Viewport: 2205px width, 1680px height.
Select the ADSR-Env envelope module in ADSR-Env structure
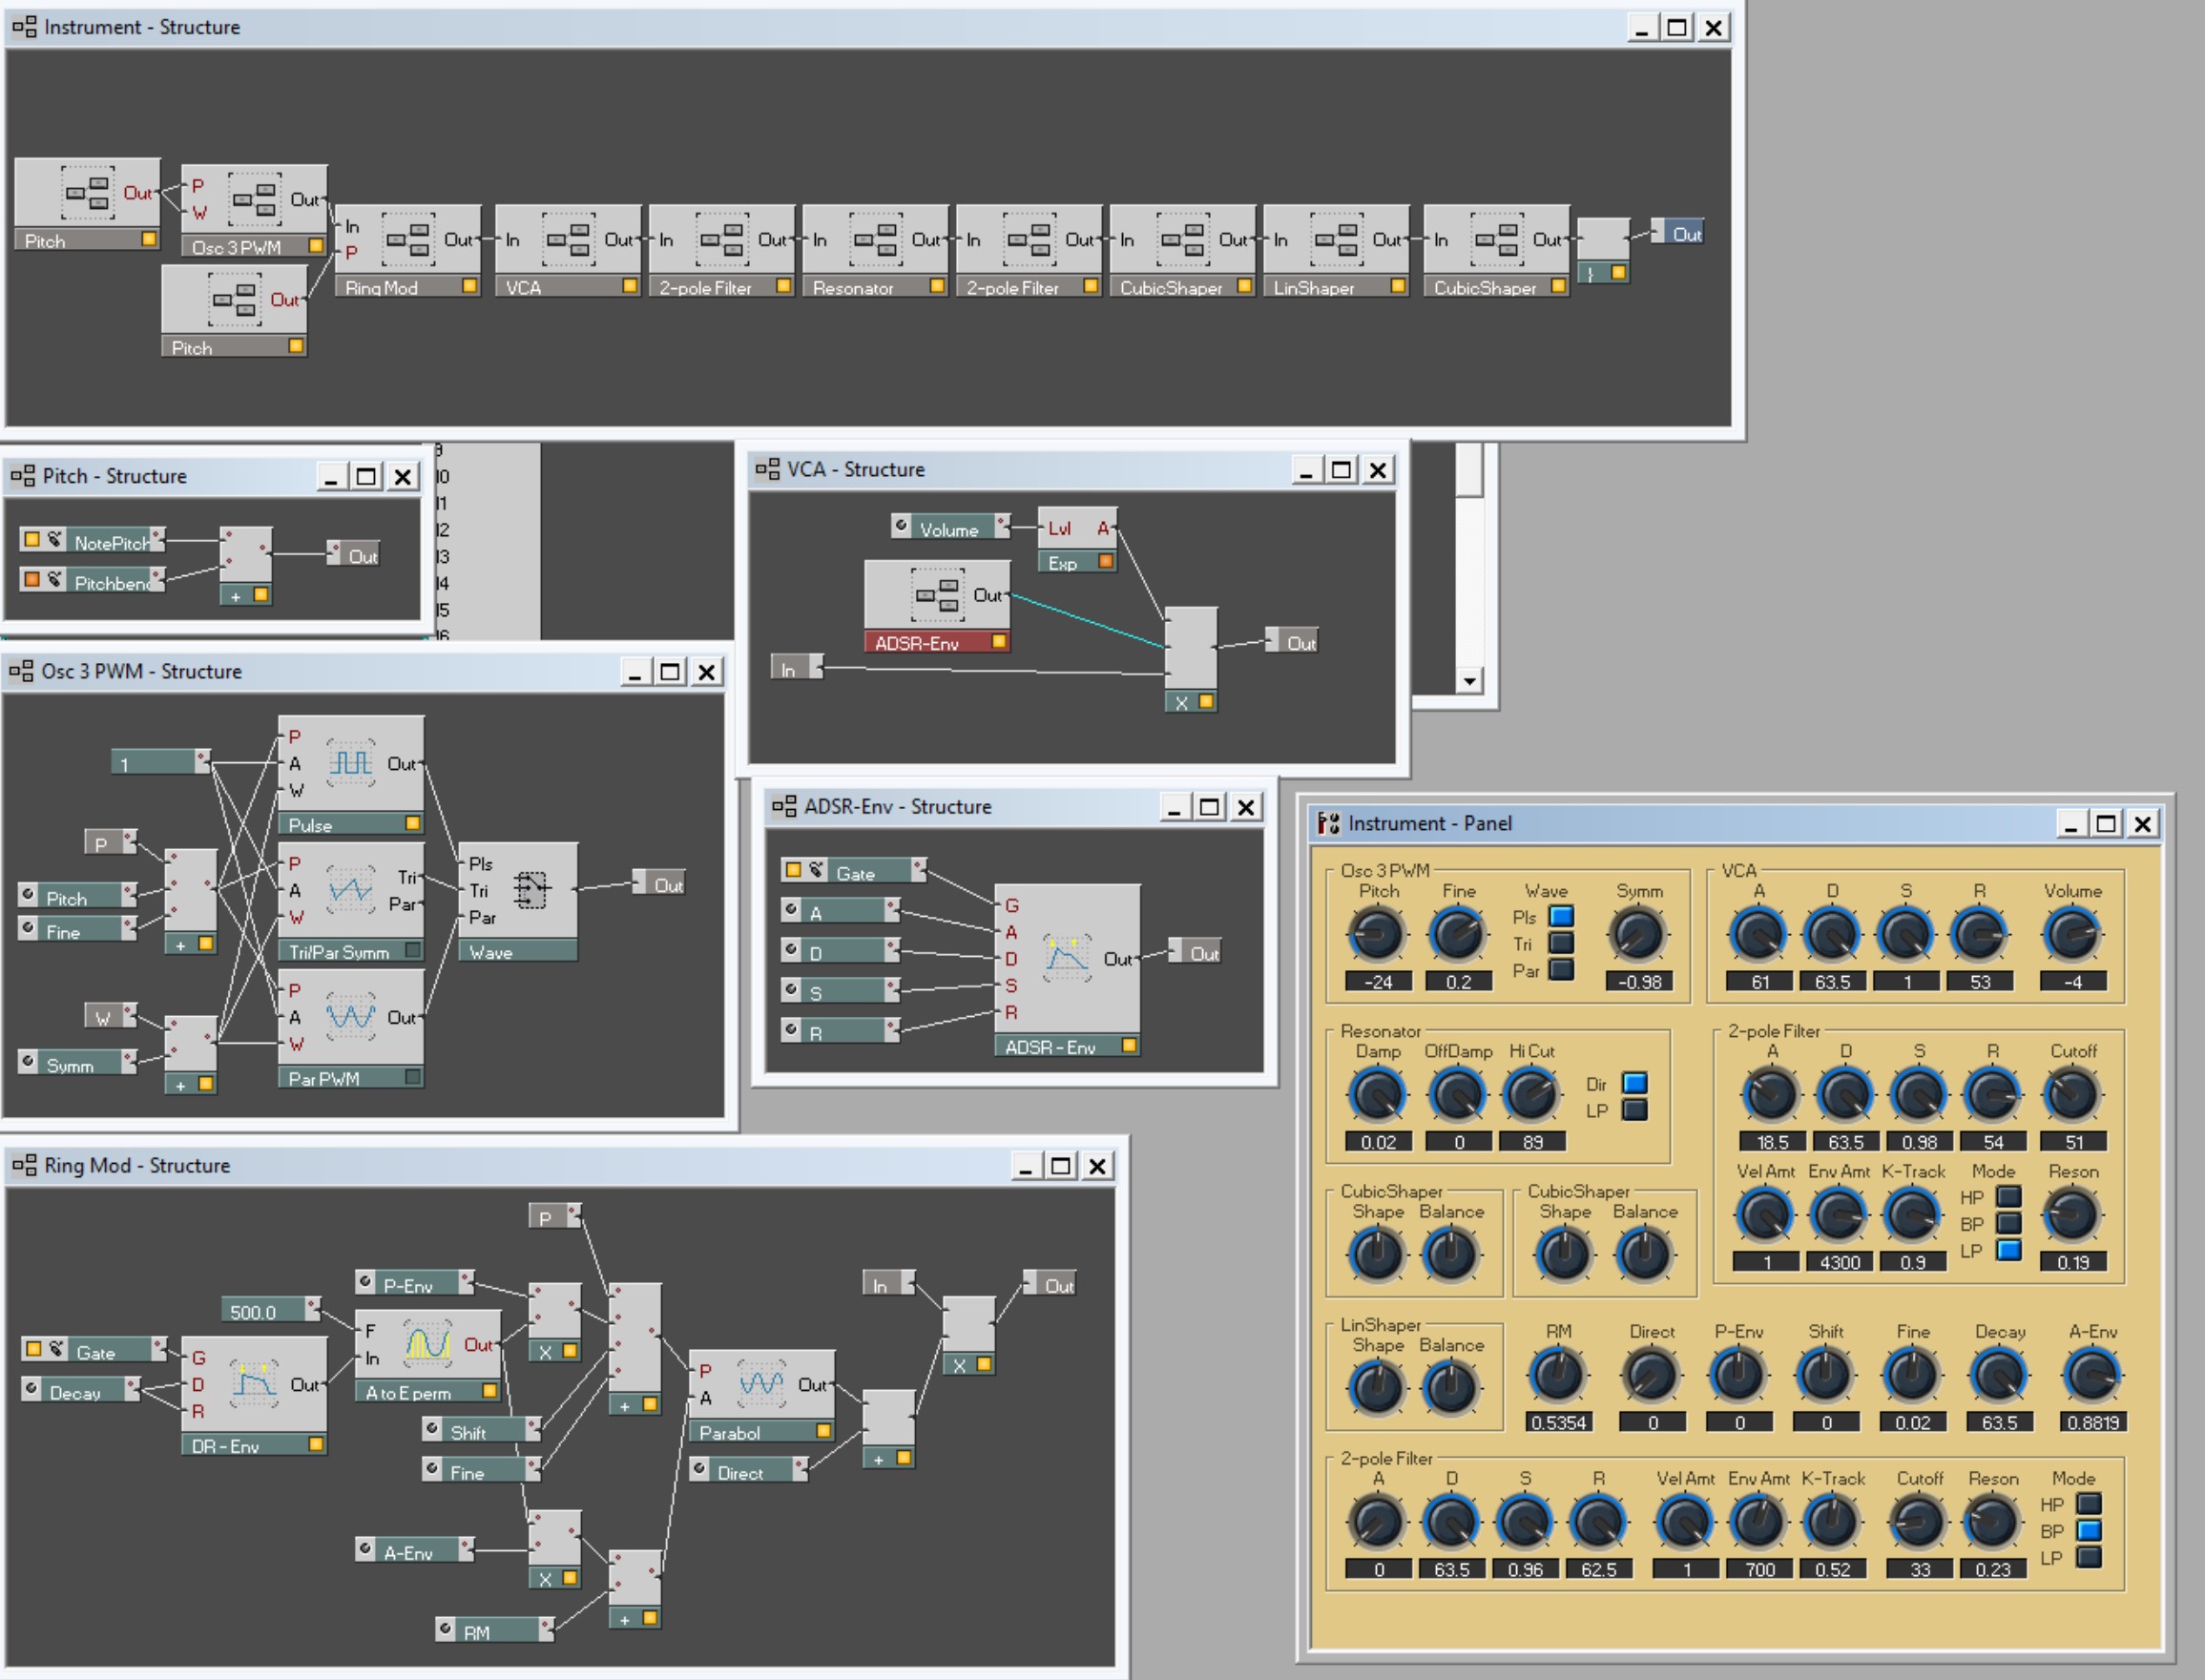click(1067, 970)
